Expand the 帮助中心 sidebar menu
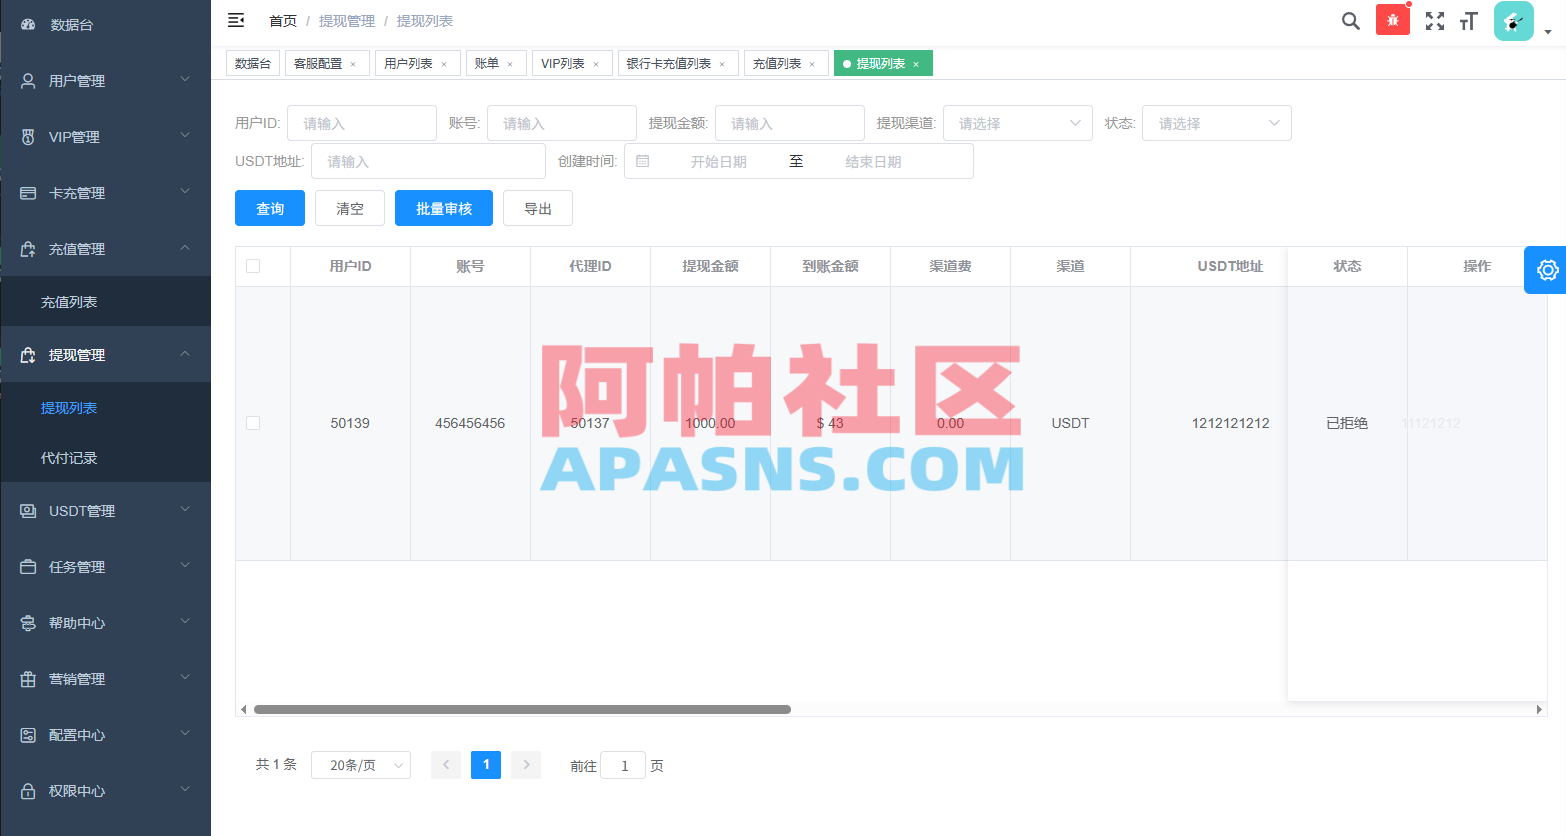The height and width of the screenshot is (836, 1566). click(105, 622)
